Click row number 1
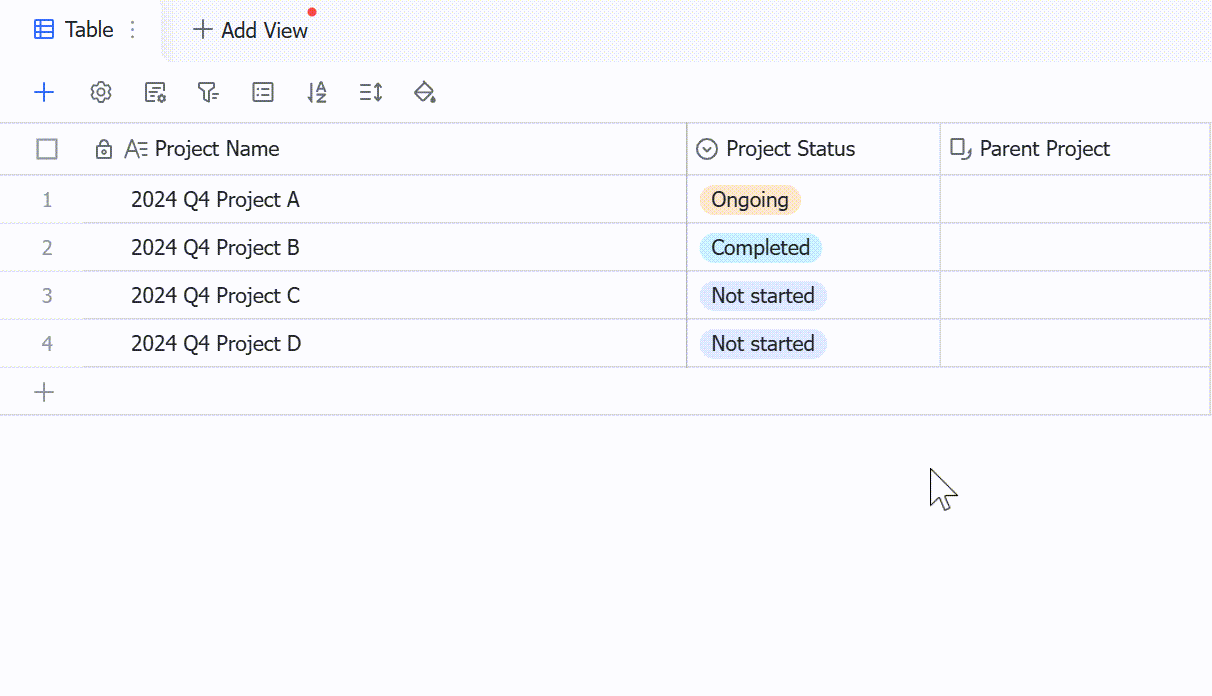The height and width of the screenshot is (696, 1212). pyautogui.click(x=47, y=200)
